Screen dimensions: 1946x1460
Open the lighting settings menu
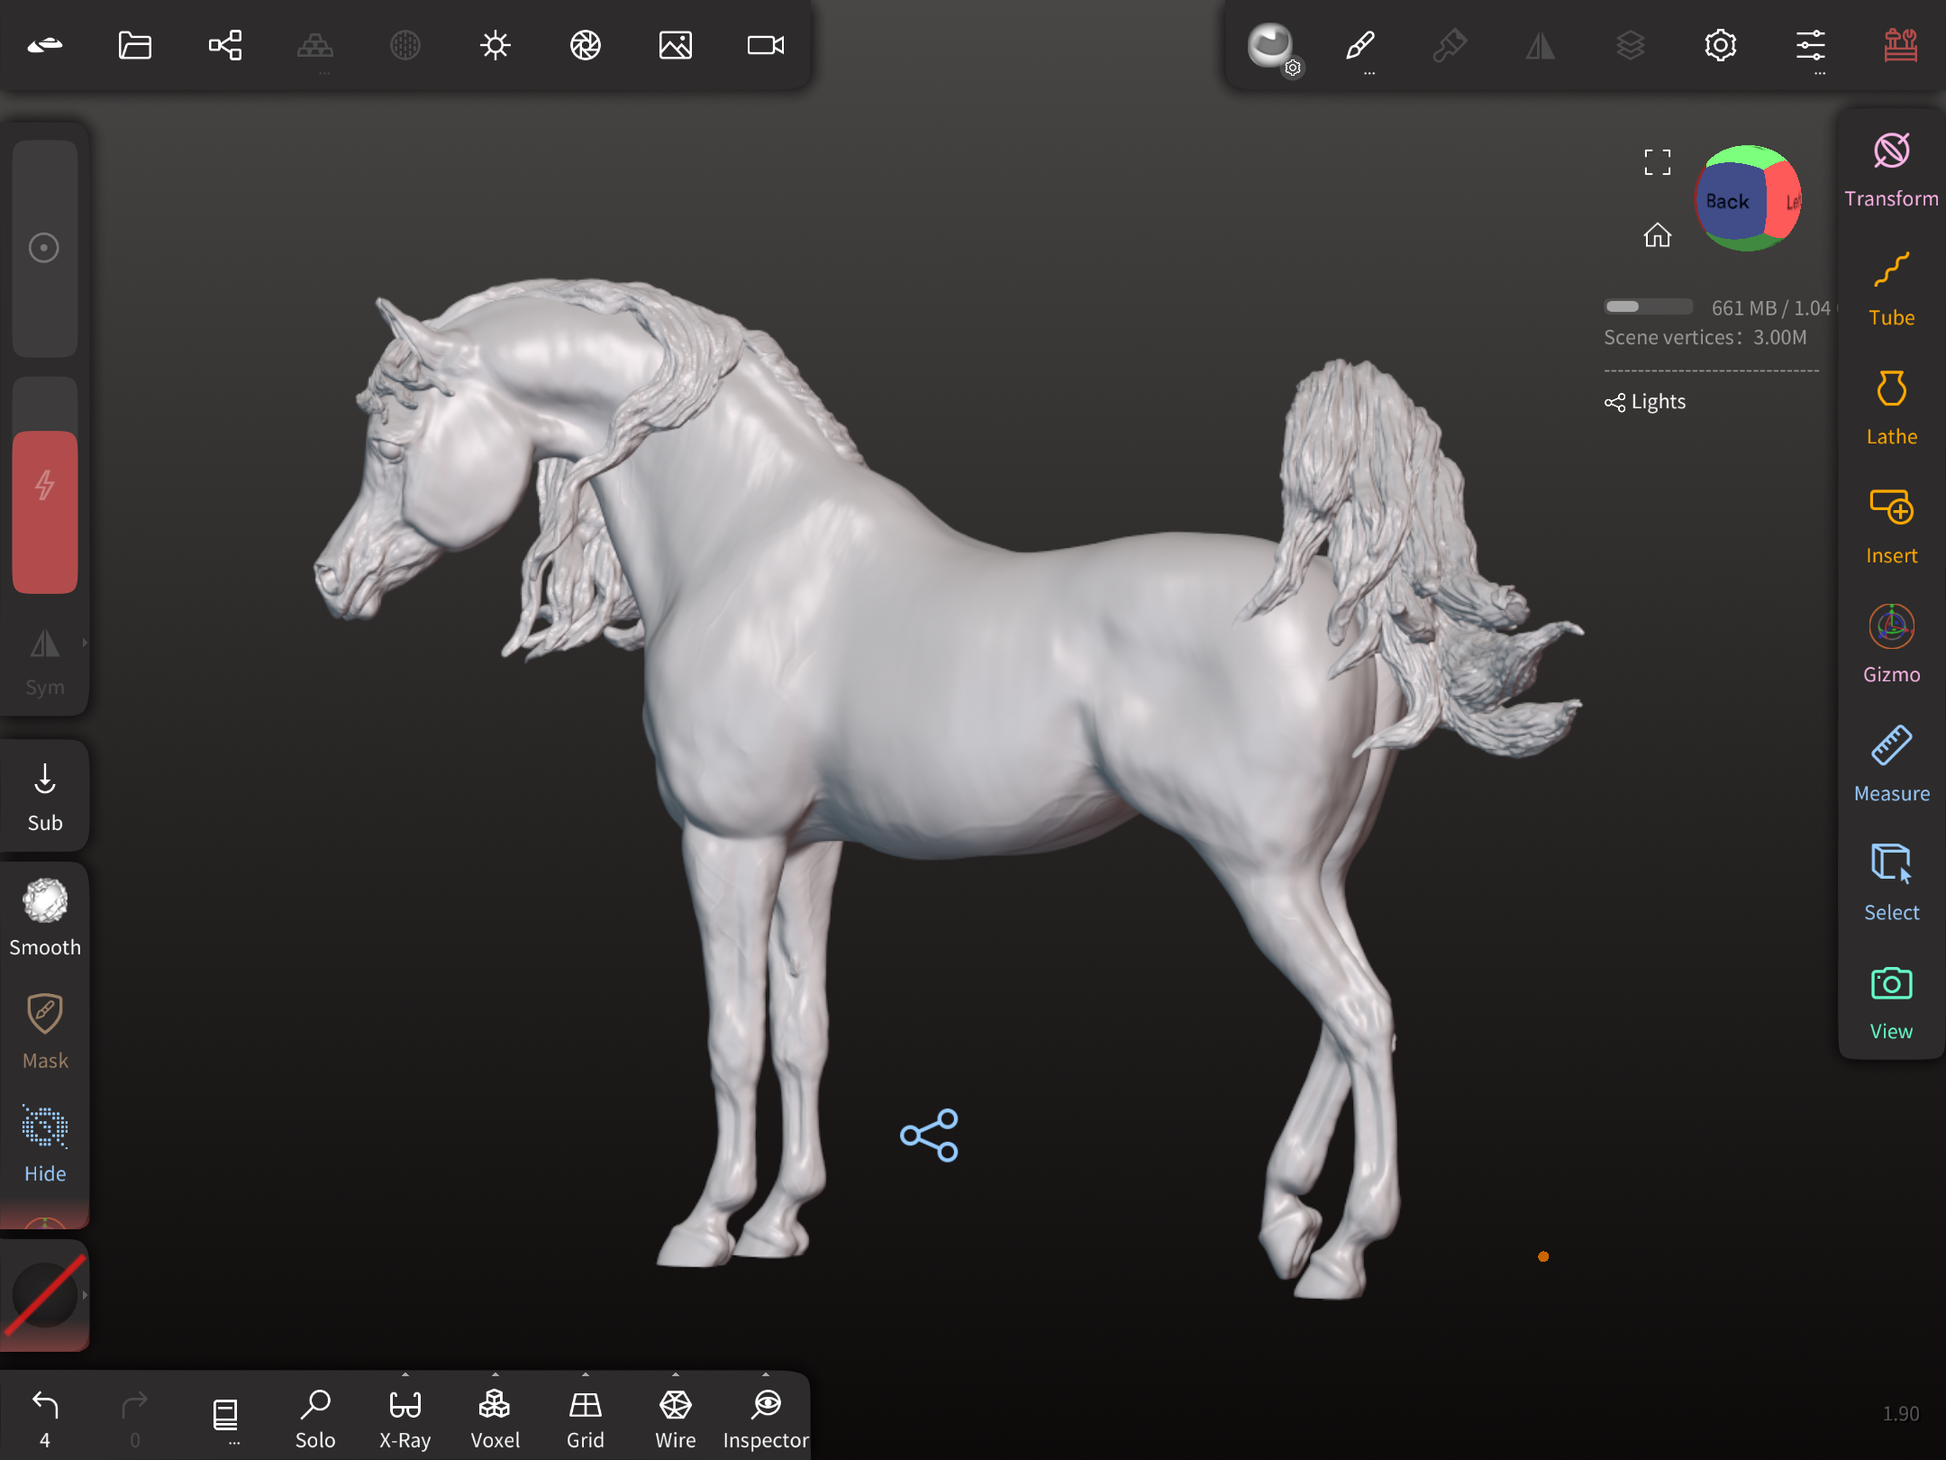[495, 45]
